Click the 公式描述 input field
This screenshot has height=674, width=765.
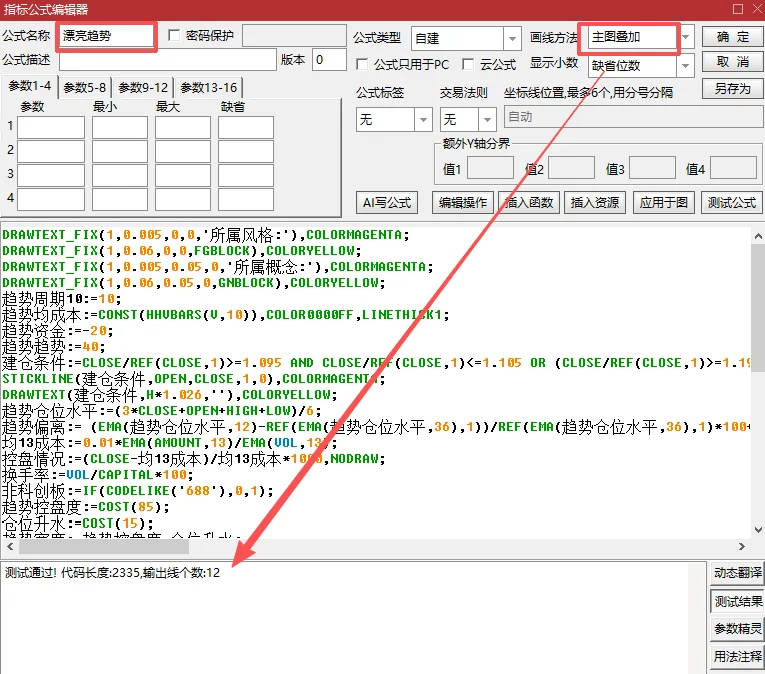click(x=168, y=61)
